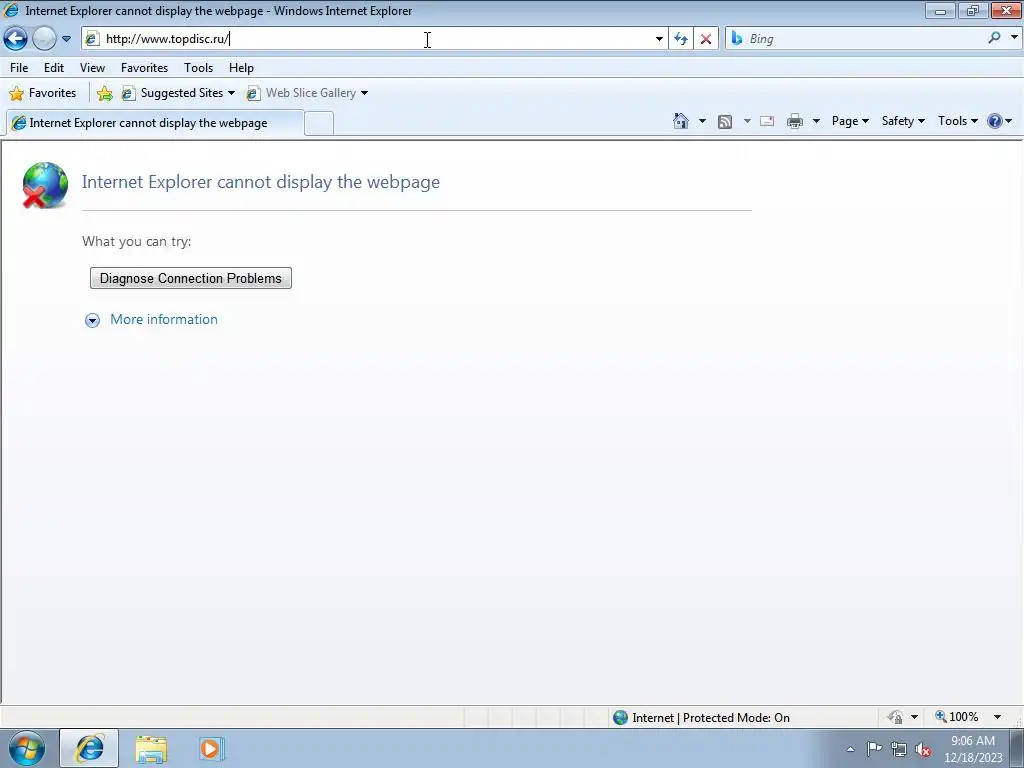This screenshot has width=1024, height=768.
Task: Show hidden tray icons arrow
Action: pyautogui.click(x=850, y=749)
